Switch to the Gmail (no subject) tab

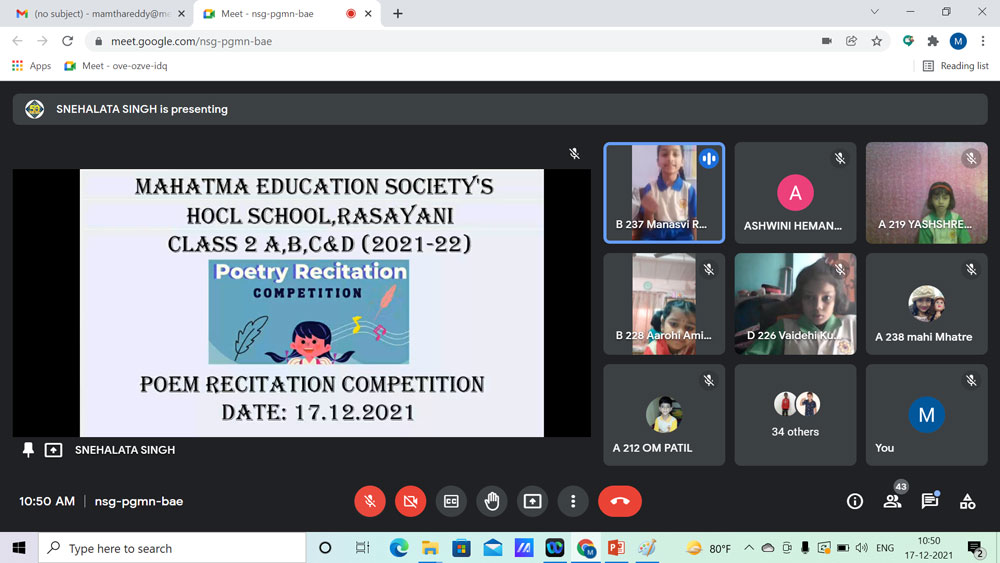tap(95, 14)
